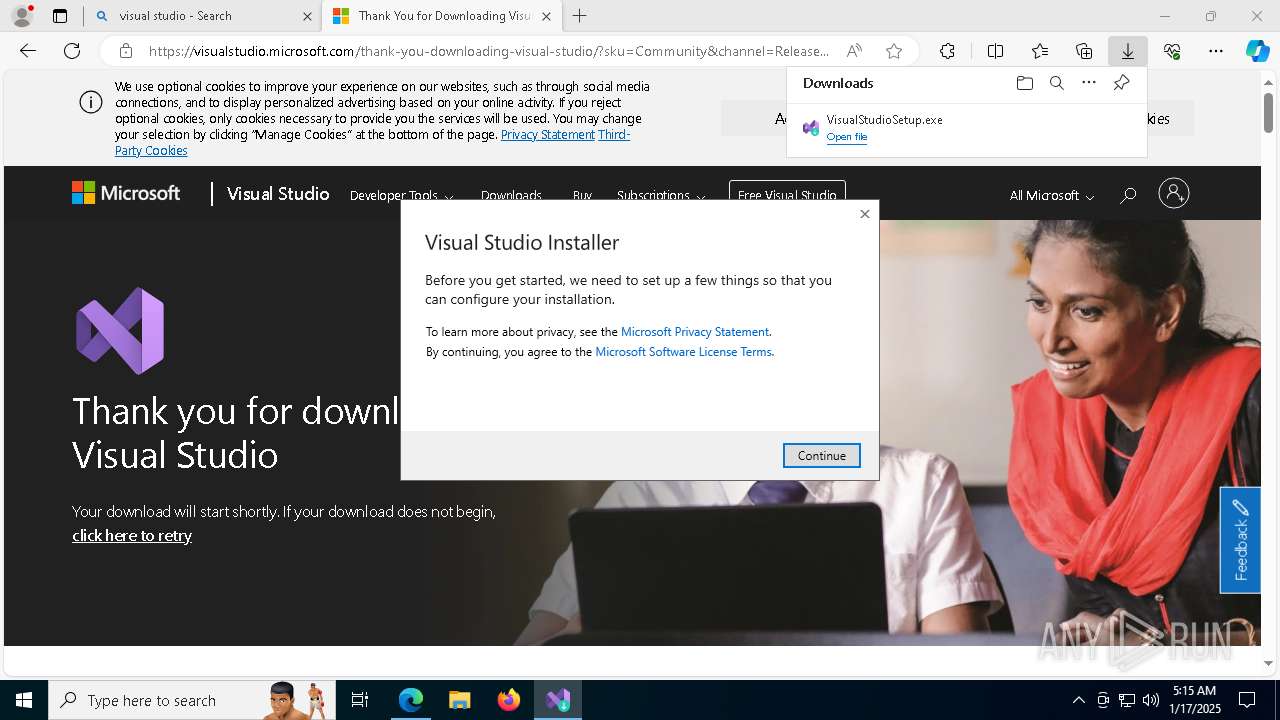Open the Browser essentials heart icon

click(1172, 51)
